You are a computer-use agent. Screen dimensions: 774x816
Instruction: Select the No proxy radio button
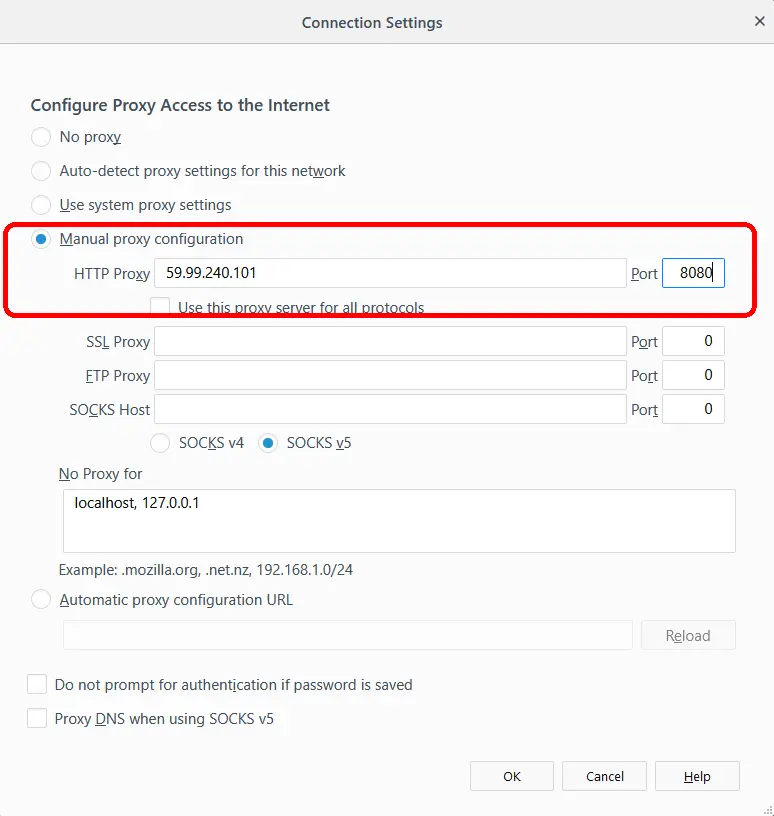click(40, 137)
